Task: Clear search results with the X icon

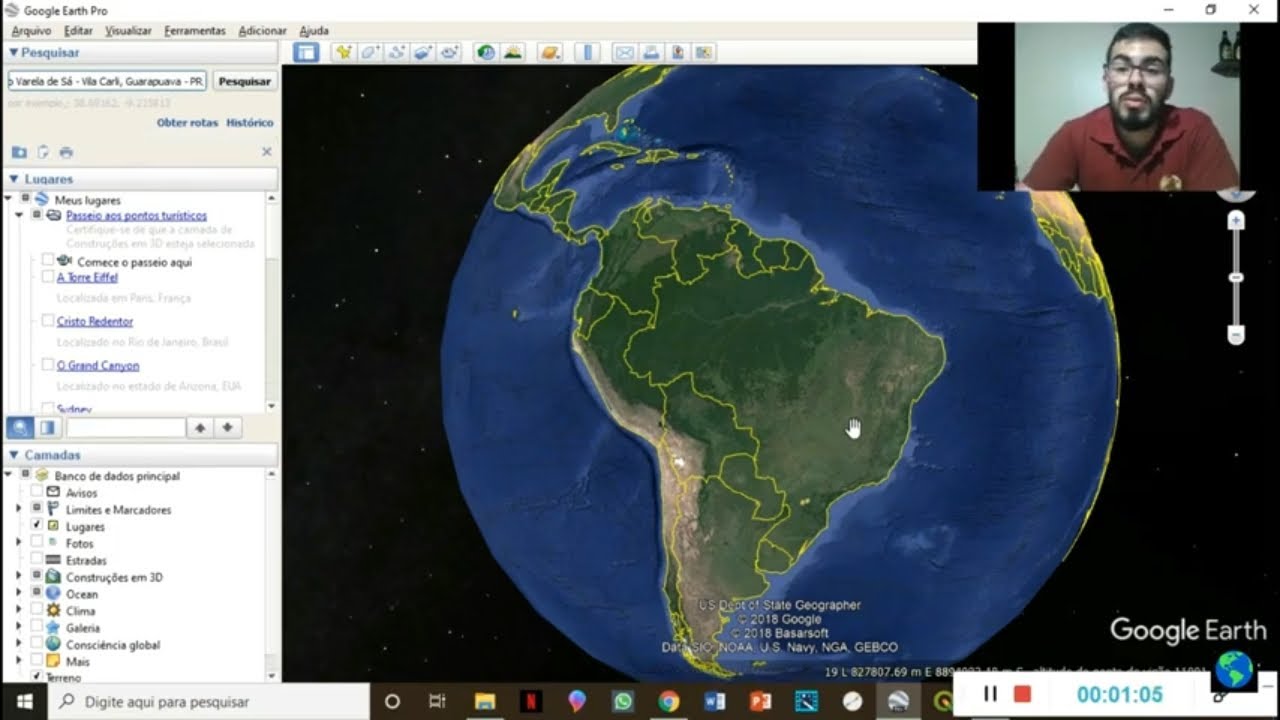Action: 267,152
